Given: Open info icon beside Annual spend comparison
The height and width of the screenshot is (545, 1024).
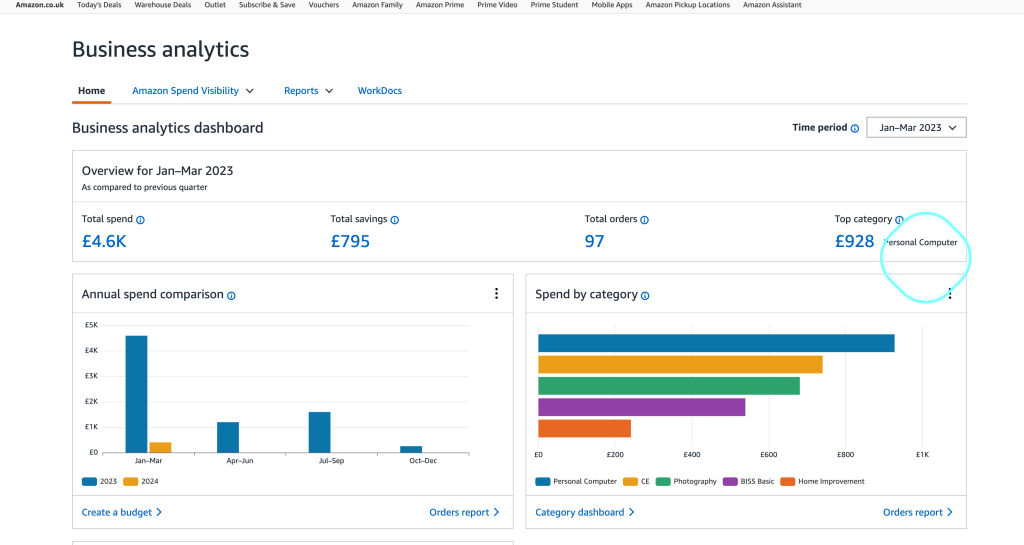Looking at the screenshot, I should point(231,296).
